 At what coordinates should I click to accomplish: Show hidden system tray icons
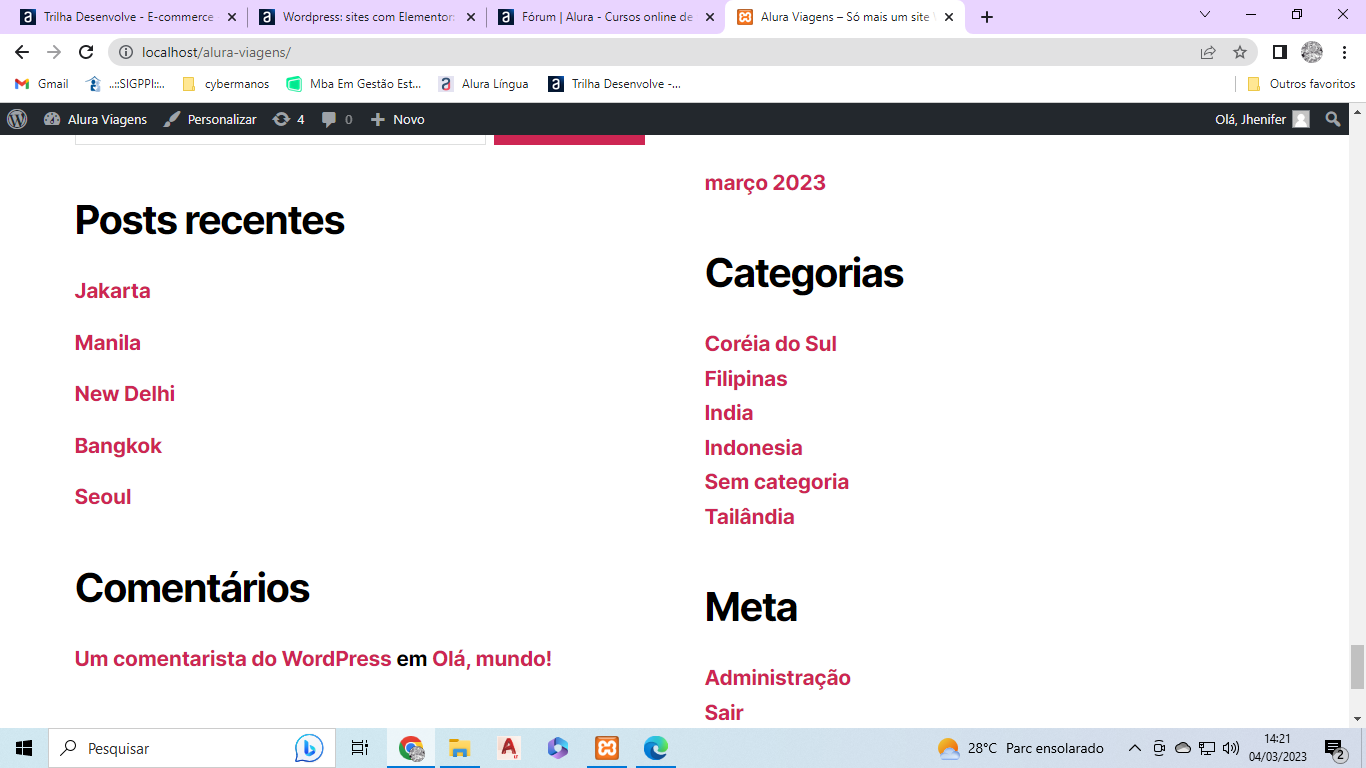tap(1135, 748)
